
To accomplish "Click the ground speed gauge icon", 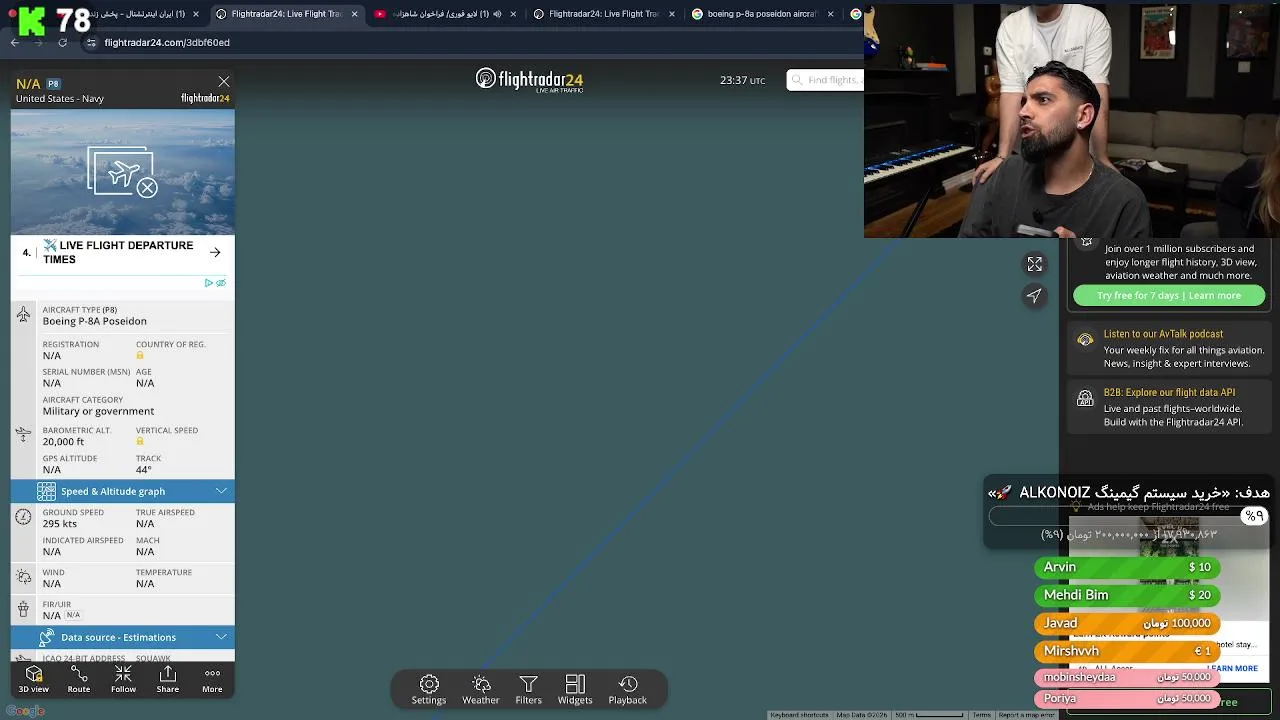I will pos(23,517).
